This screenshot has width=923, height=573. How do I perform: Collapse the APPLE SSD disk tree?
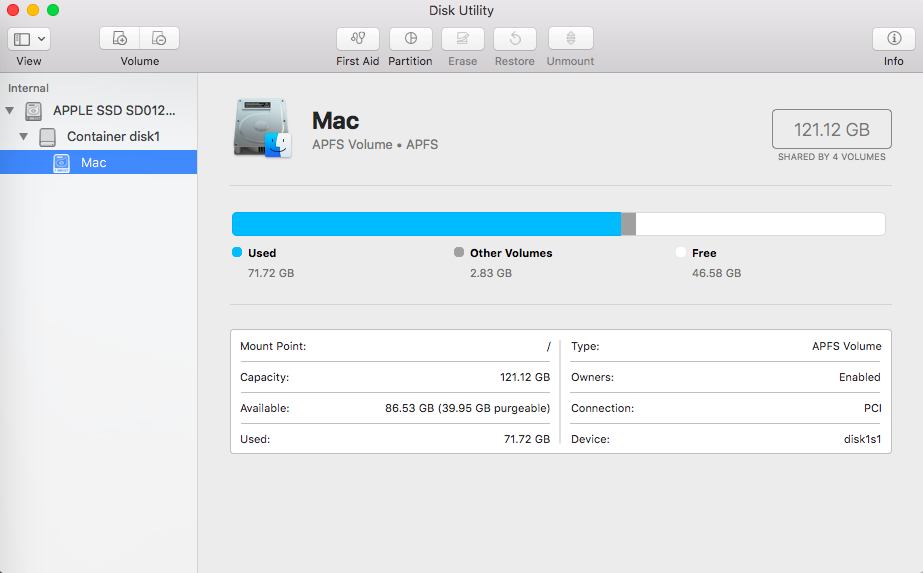point(9,110)
